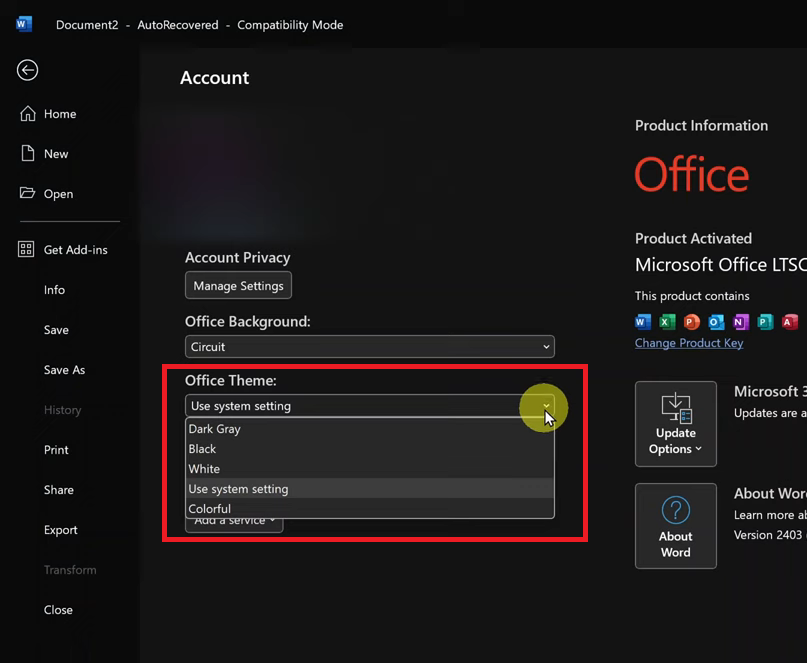The width and height of the screenshot is (807, 663).
Task: Click the Word app icon under product contains
Action: pyautogui.click(x=643, y=322)
